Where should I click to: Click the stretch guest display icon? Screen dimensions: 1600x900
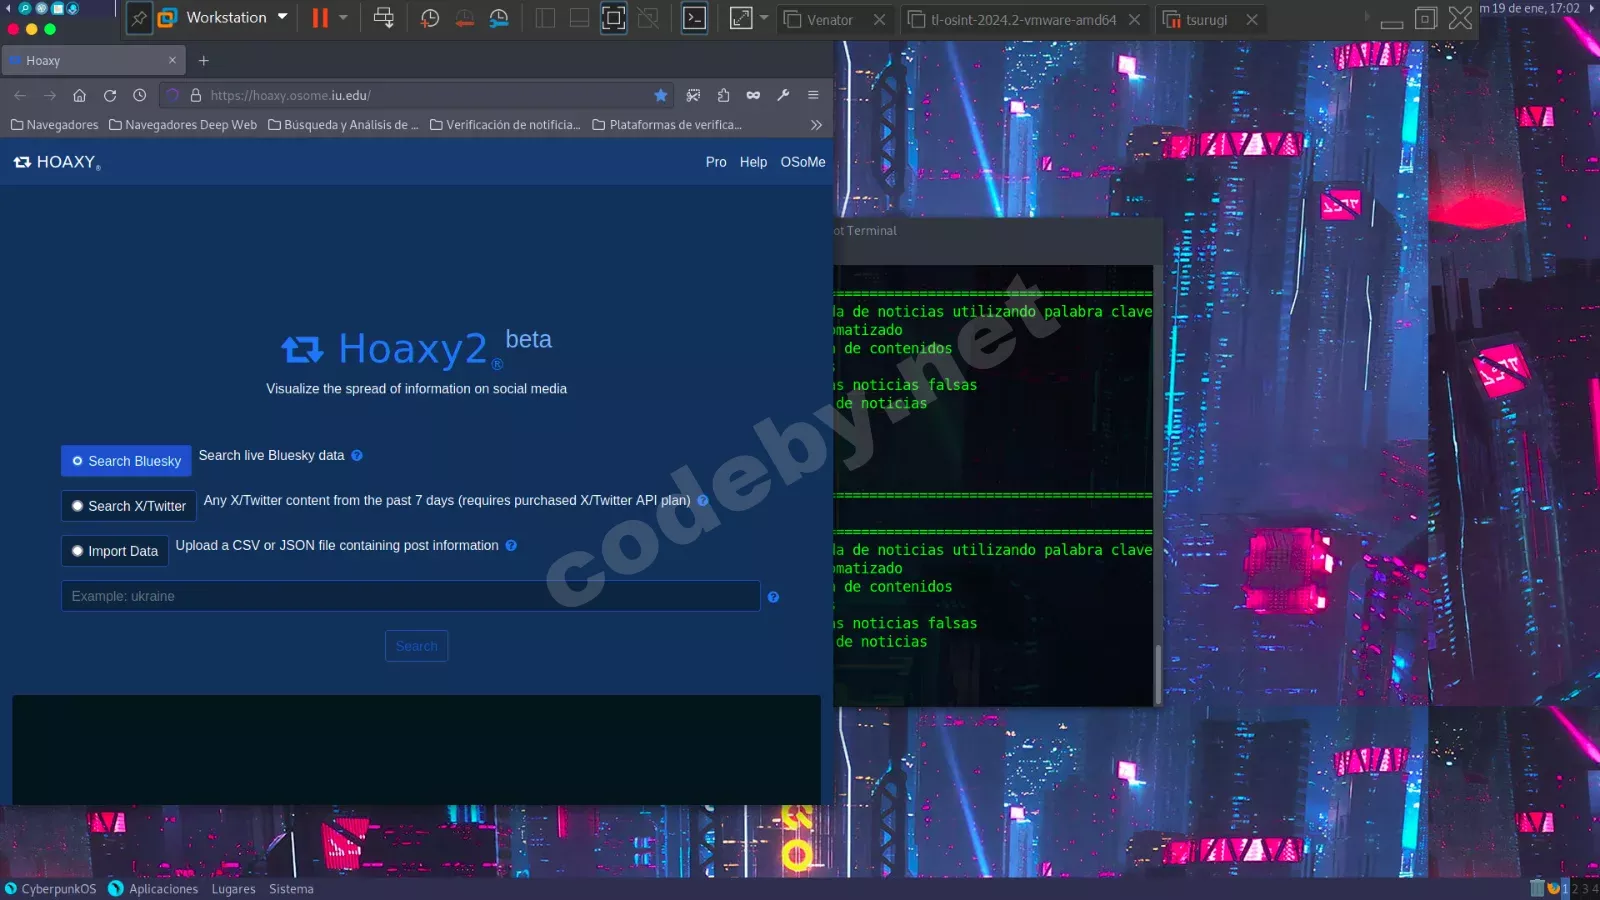coord(741,18)
